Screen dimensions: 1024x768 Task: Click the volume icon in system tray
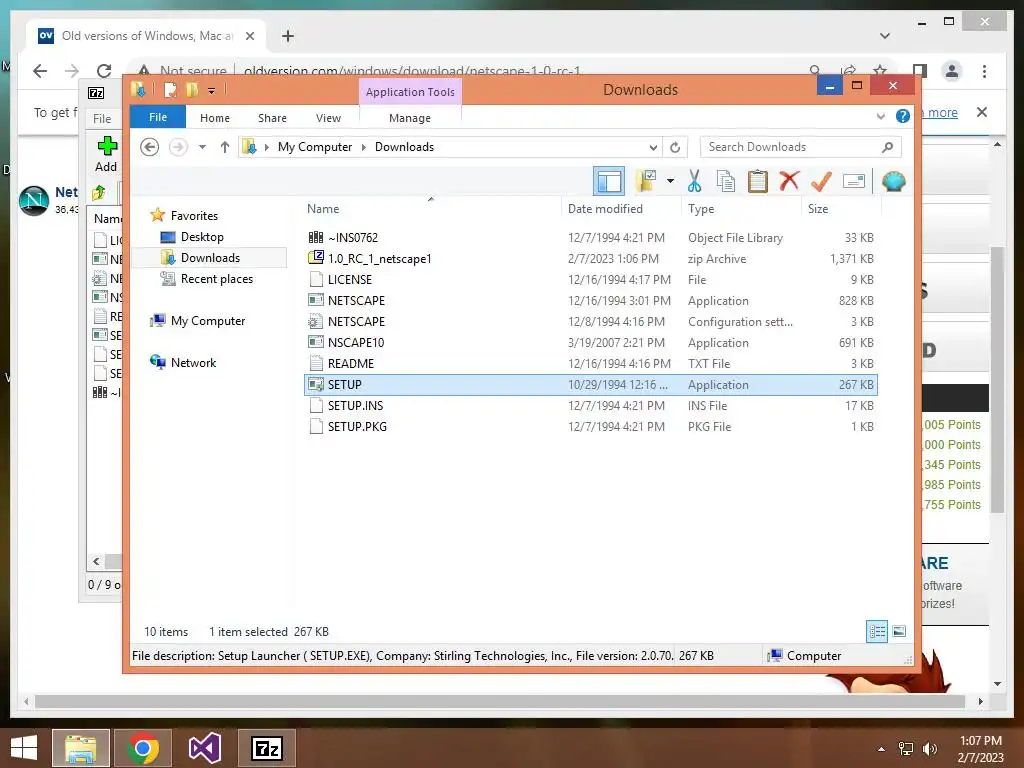point(929,749)
